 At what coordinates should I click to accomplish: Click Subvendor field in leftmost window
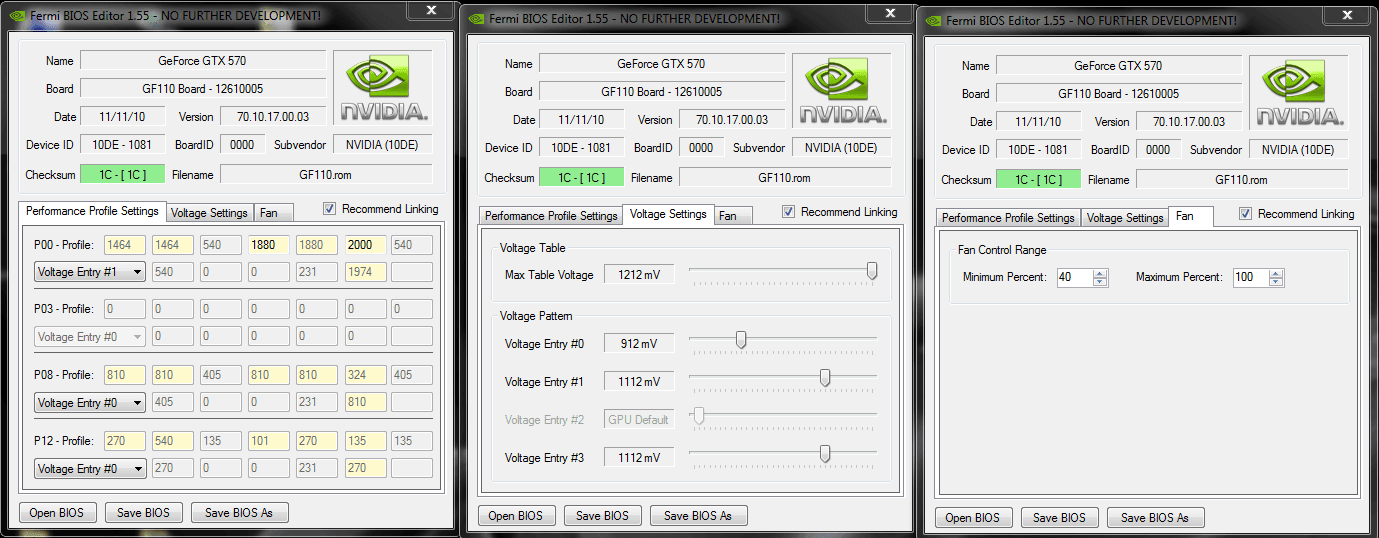click(x=382, y=145)
